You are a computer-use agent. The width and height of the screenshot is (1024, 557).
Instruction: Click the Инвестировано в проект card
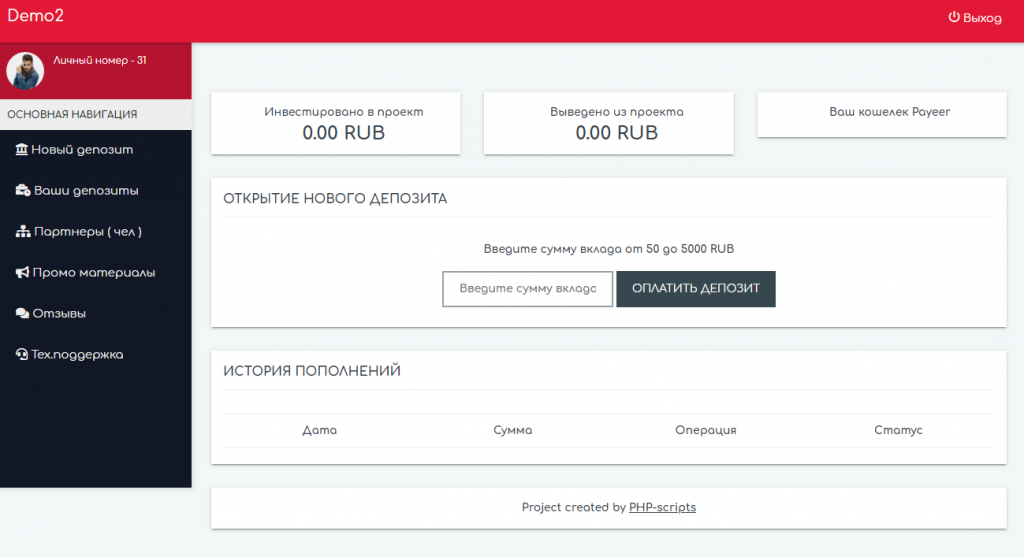pyautogui.click(x=336, y=123)
